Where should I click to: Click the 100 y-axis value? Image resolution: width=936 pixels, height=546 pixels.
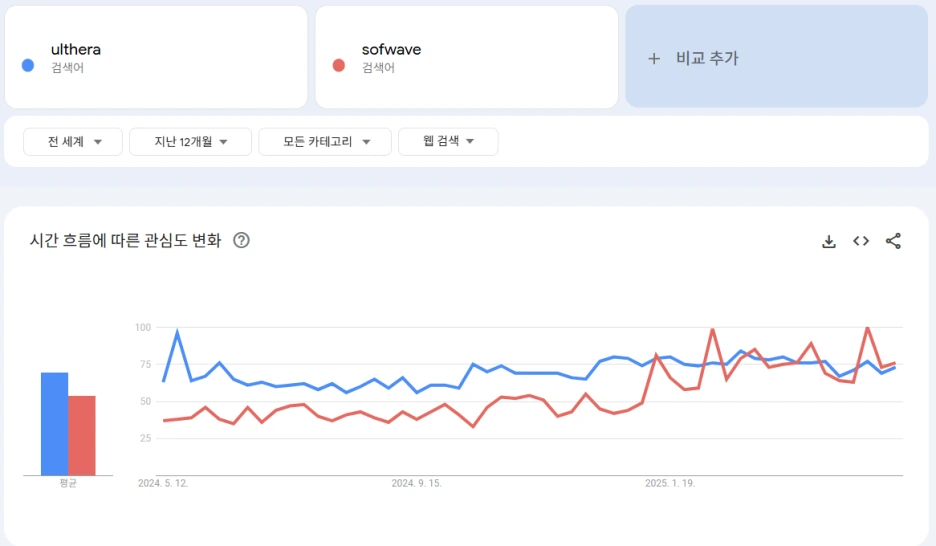[143, 328]
